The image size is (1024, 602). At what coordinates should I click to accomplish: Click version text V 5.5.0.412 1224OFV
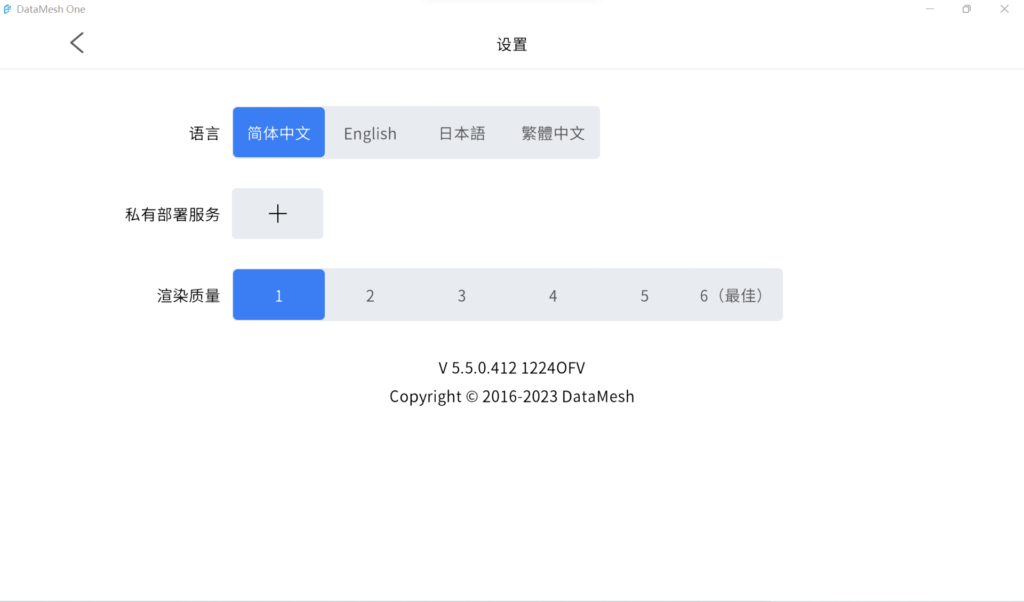(512, 368)
